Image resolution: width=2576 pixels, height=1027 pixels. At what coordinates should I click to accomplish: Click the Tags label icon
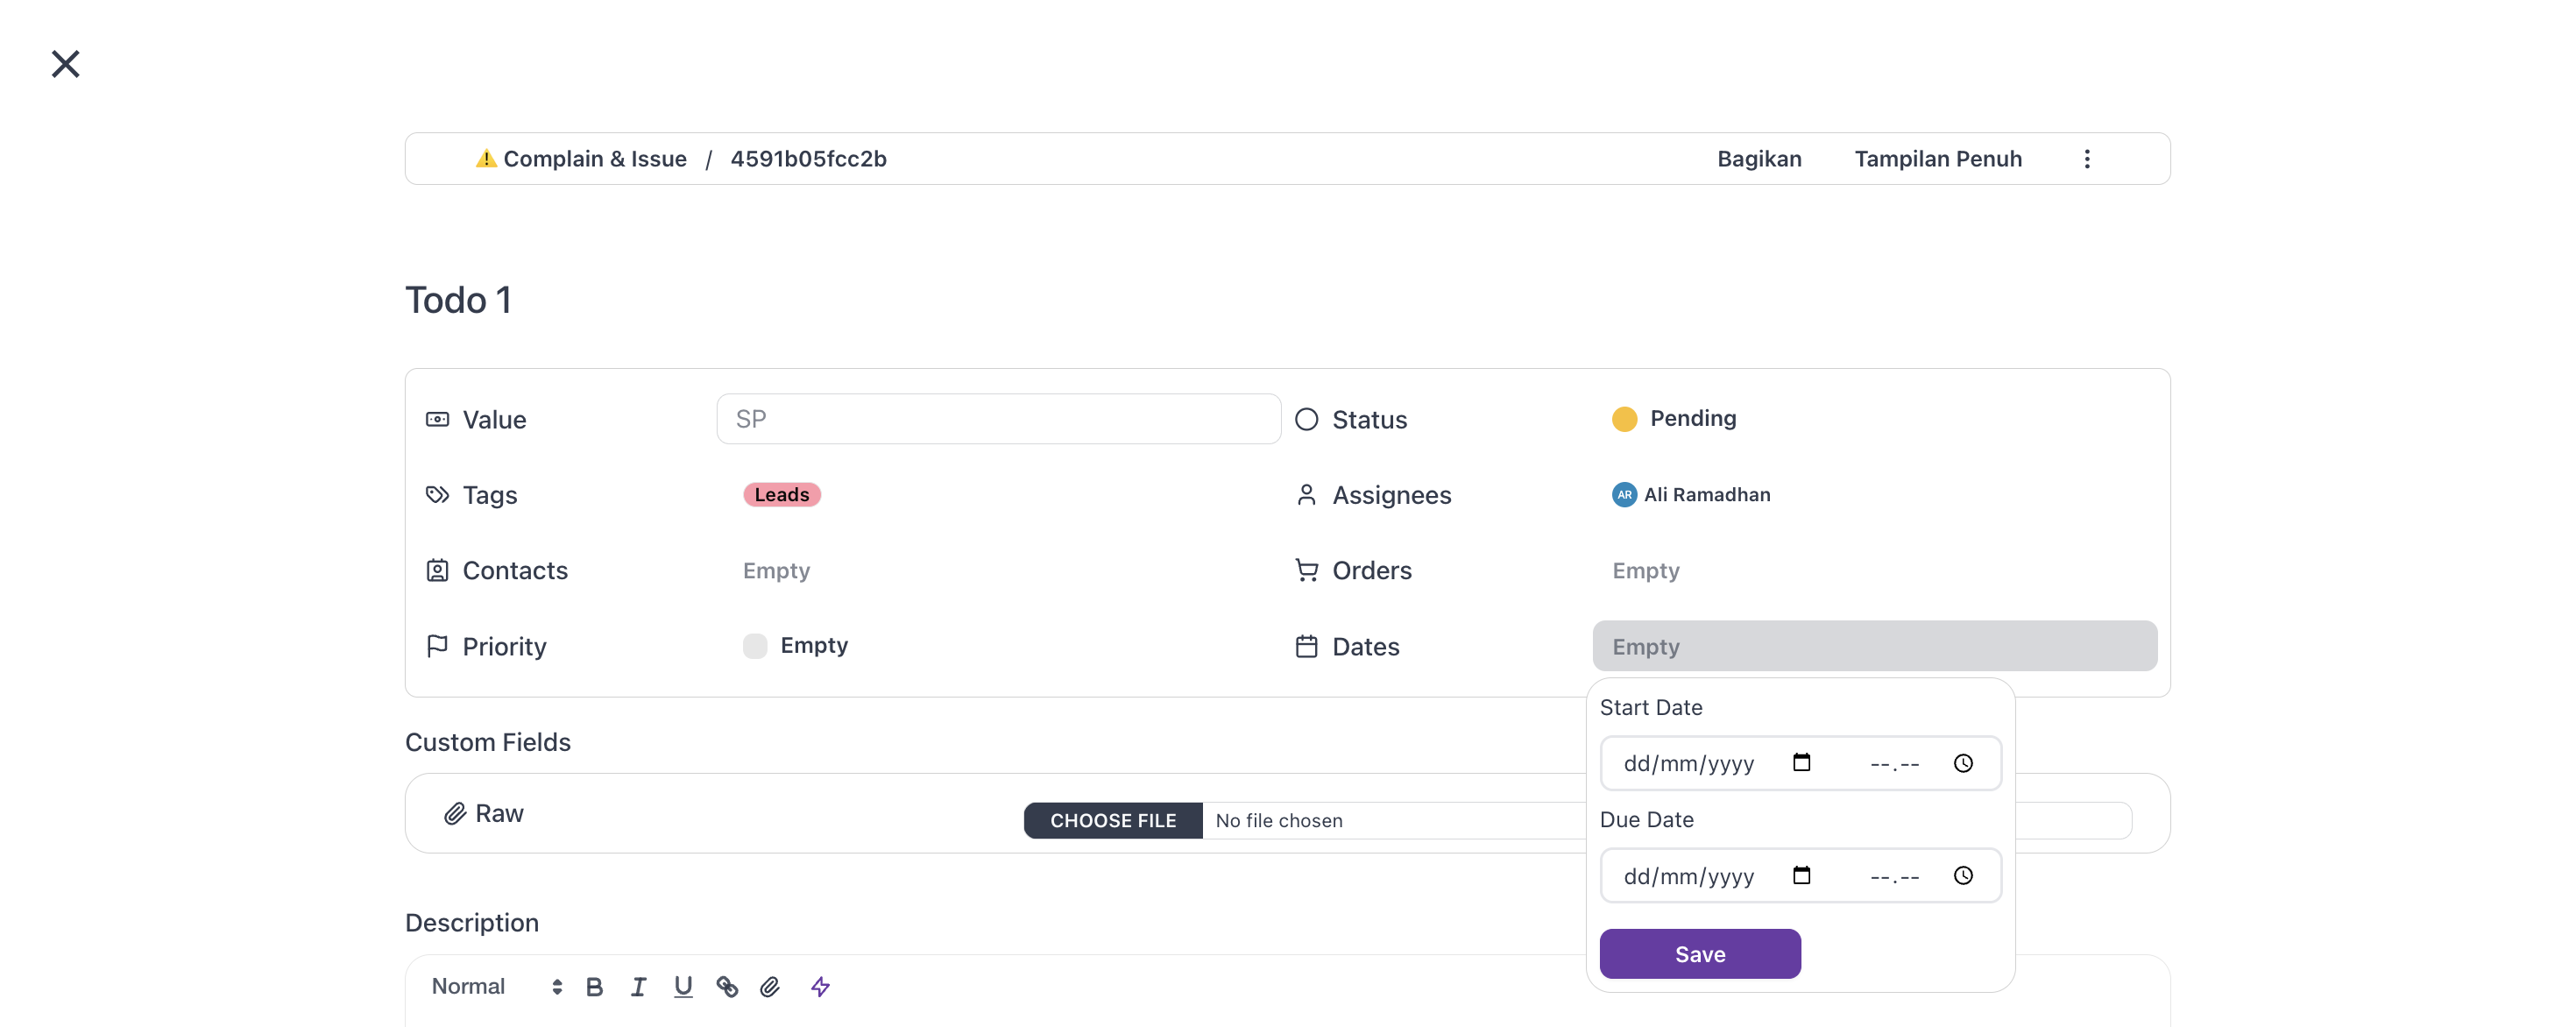(437, 495)
